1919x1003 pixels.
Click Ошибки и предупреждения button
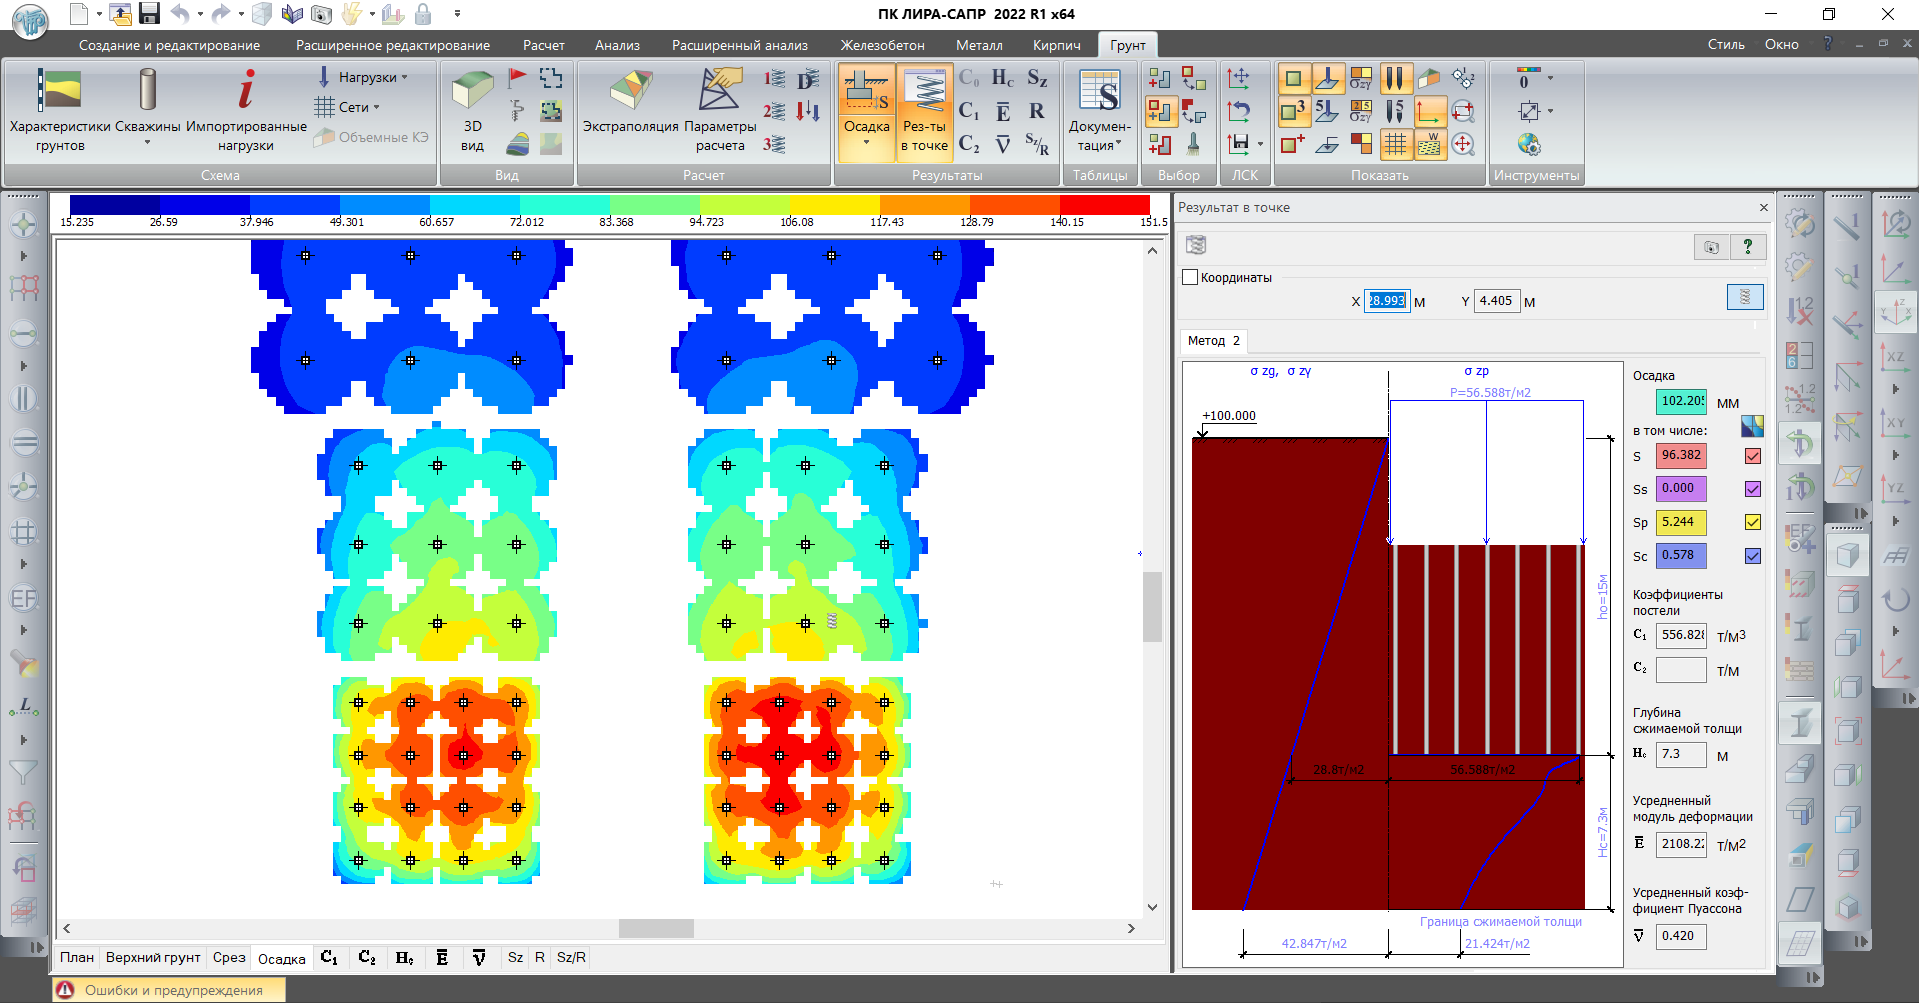[170, 990]
